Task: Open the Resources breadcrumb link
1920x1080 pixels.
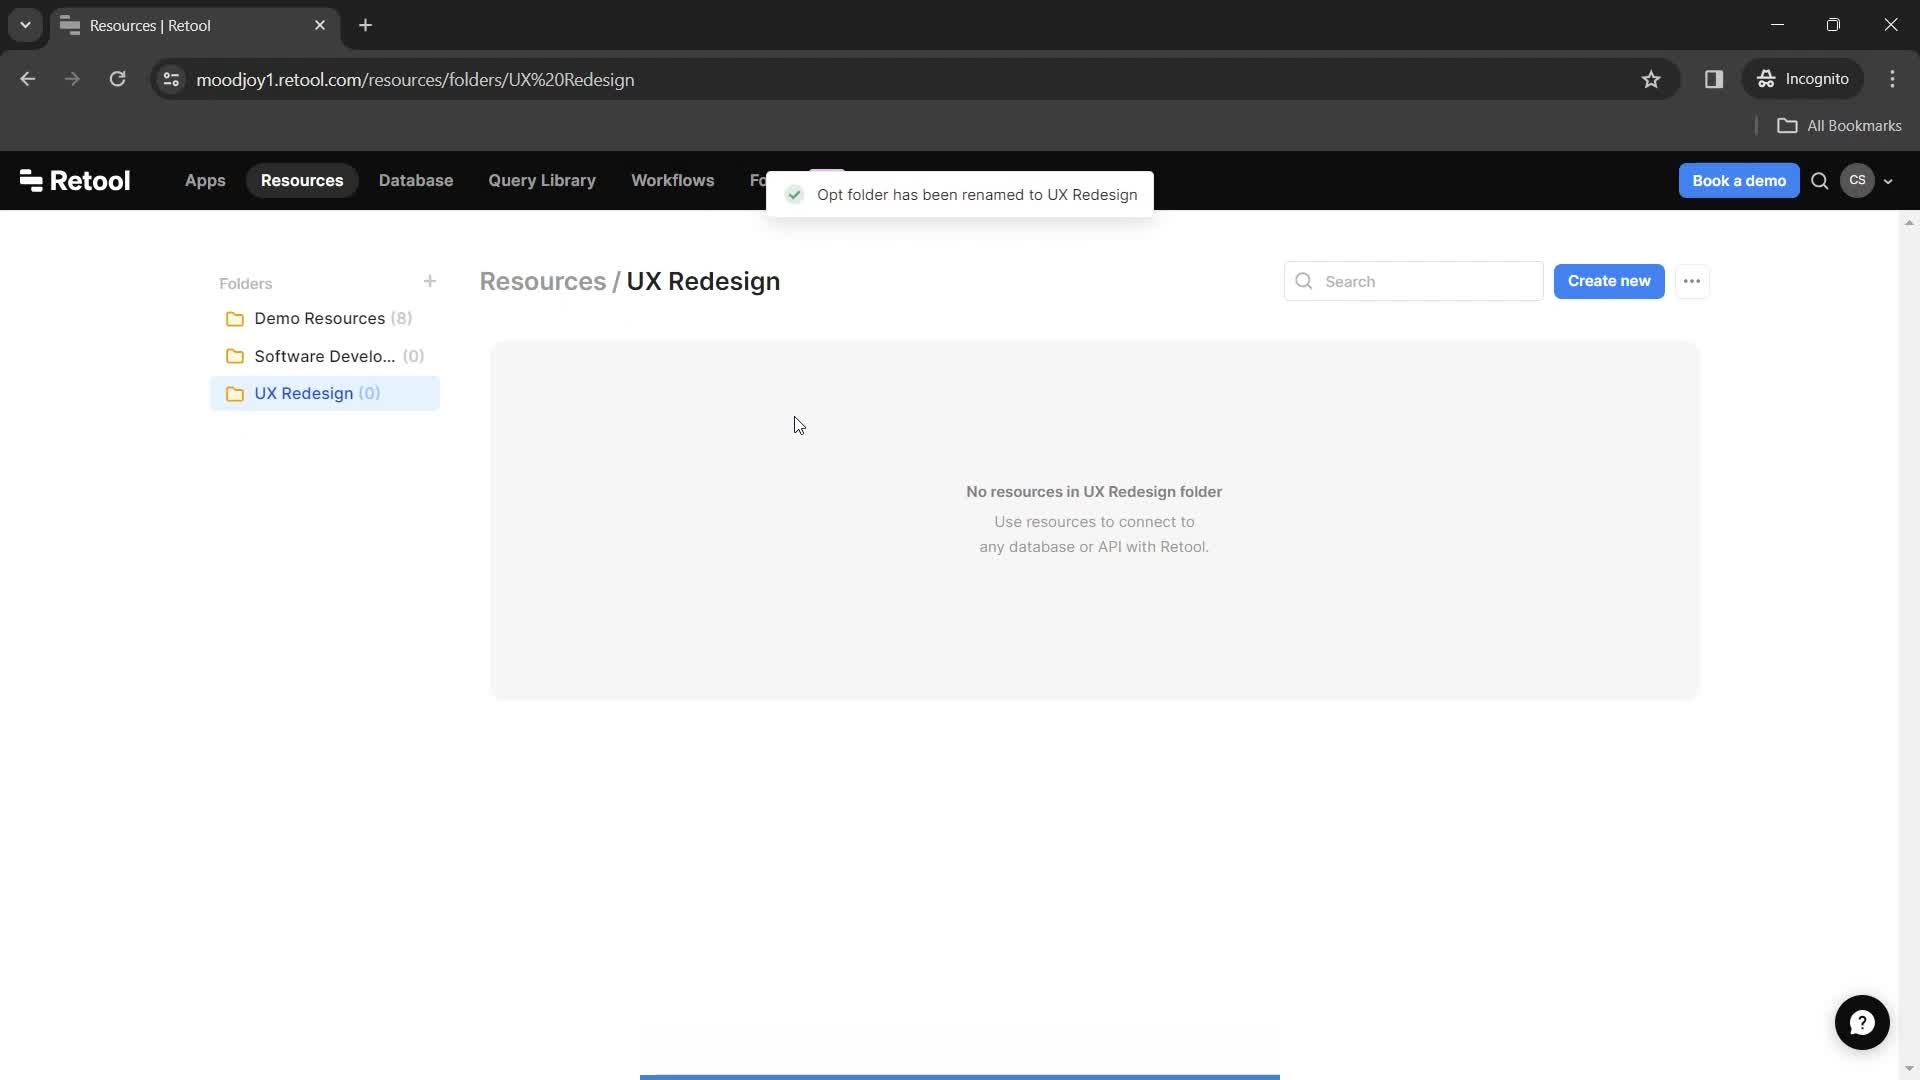Action: pyautogui.click(x=543, y=281)
